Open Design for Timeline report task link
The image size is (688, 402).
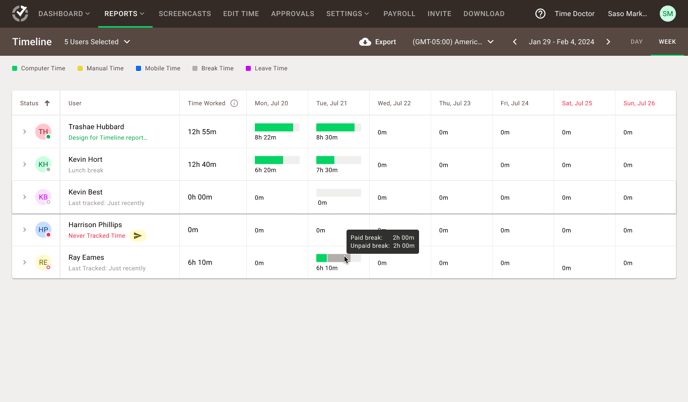click(x=108, y=137)
